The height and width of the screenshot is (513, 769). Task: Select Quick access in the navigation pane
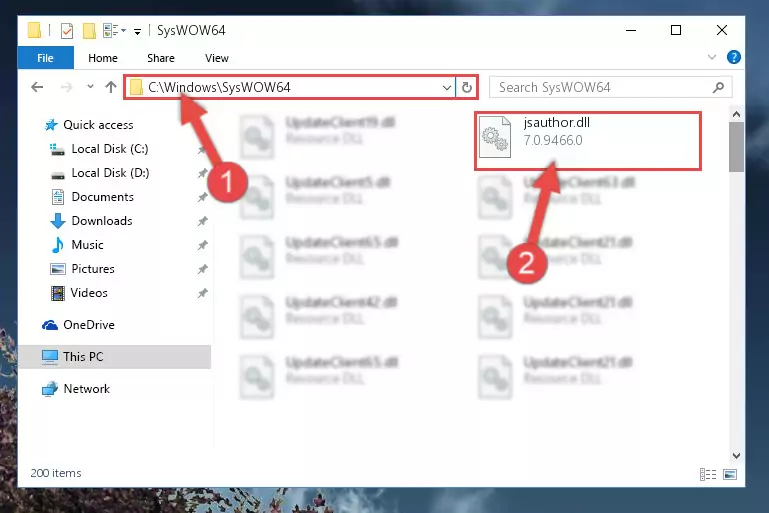coord(98,125)
